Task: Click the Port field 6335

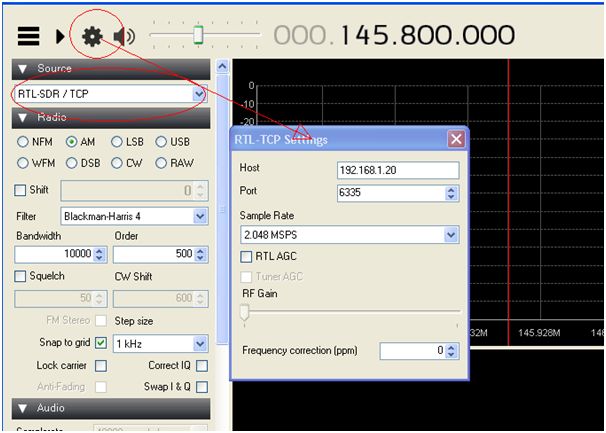Action: pyautogui.click(x=391, y=193)
